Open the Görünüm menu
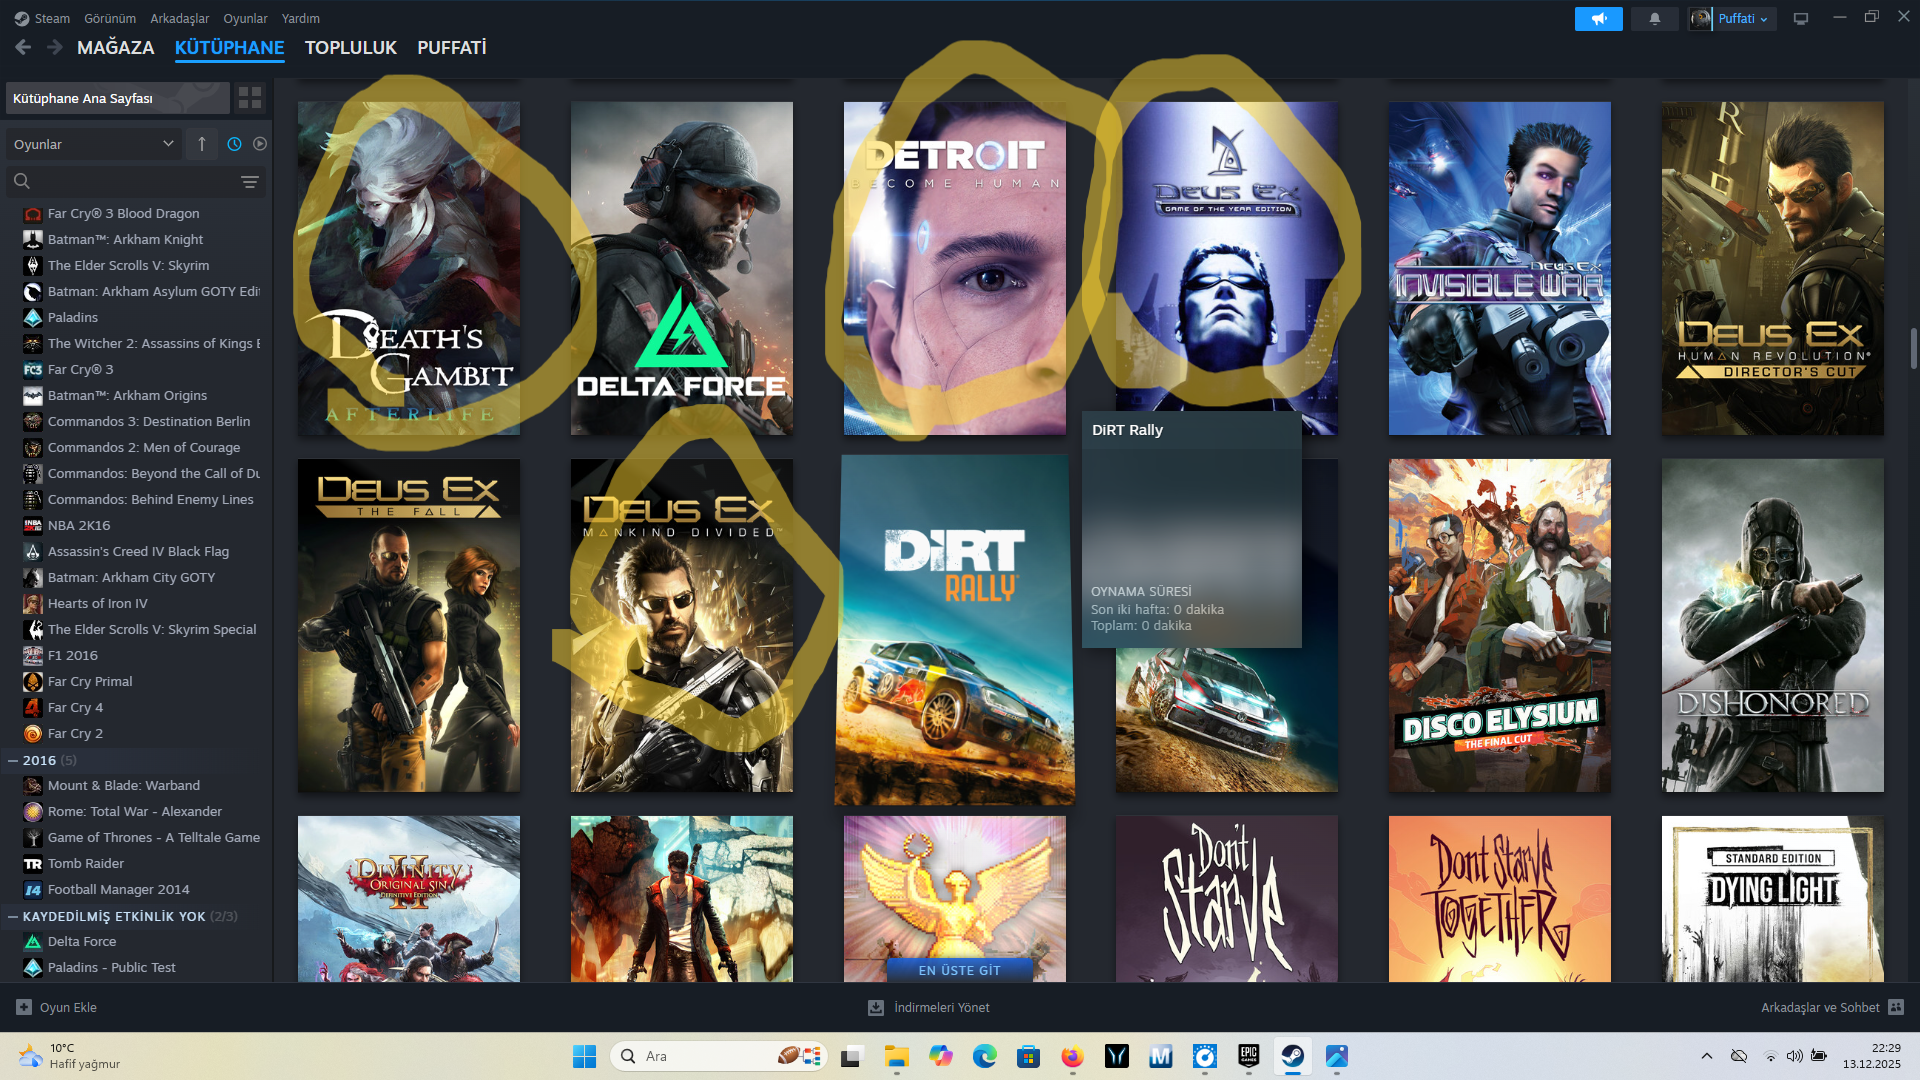The image size is (1920, 1080). click(x=109, y=18)
